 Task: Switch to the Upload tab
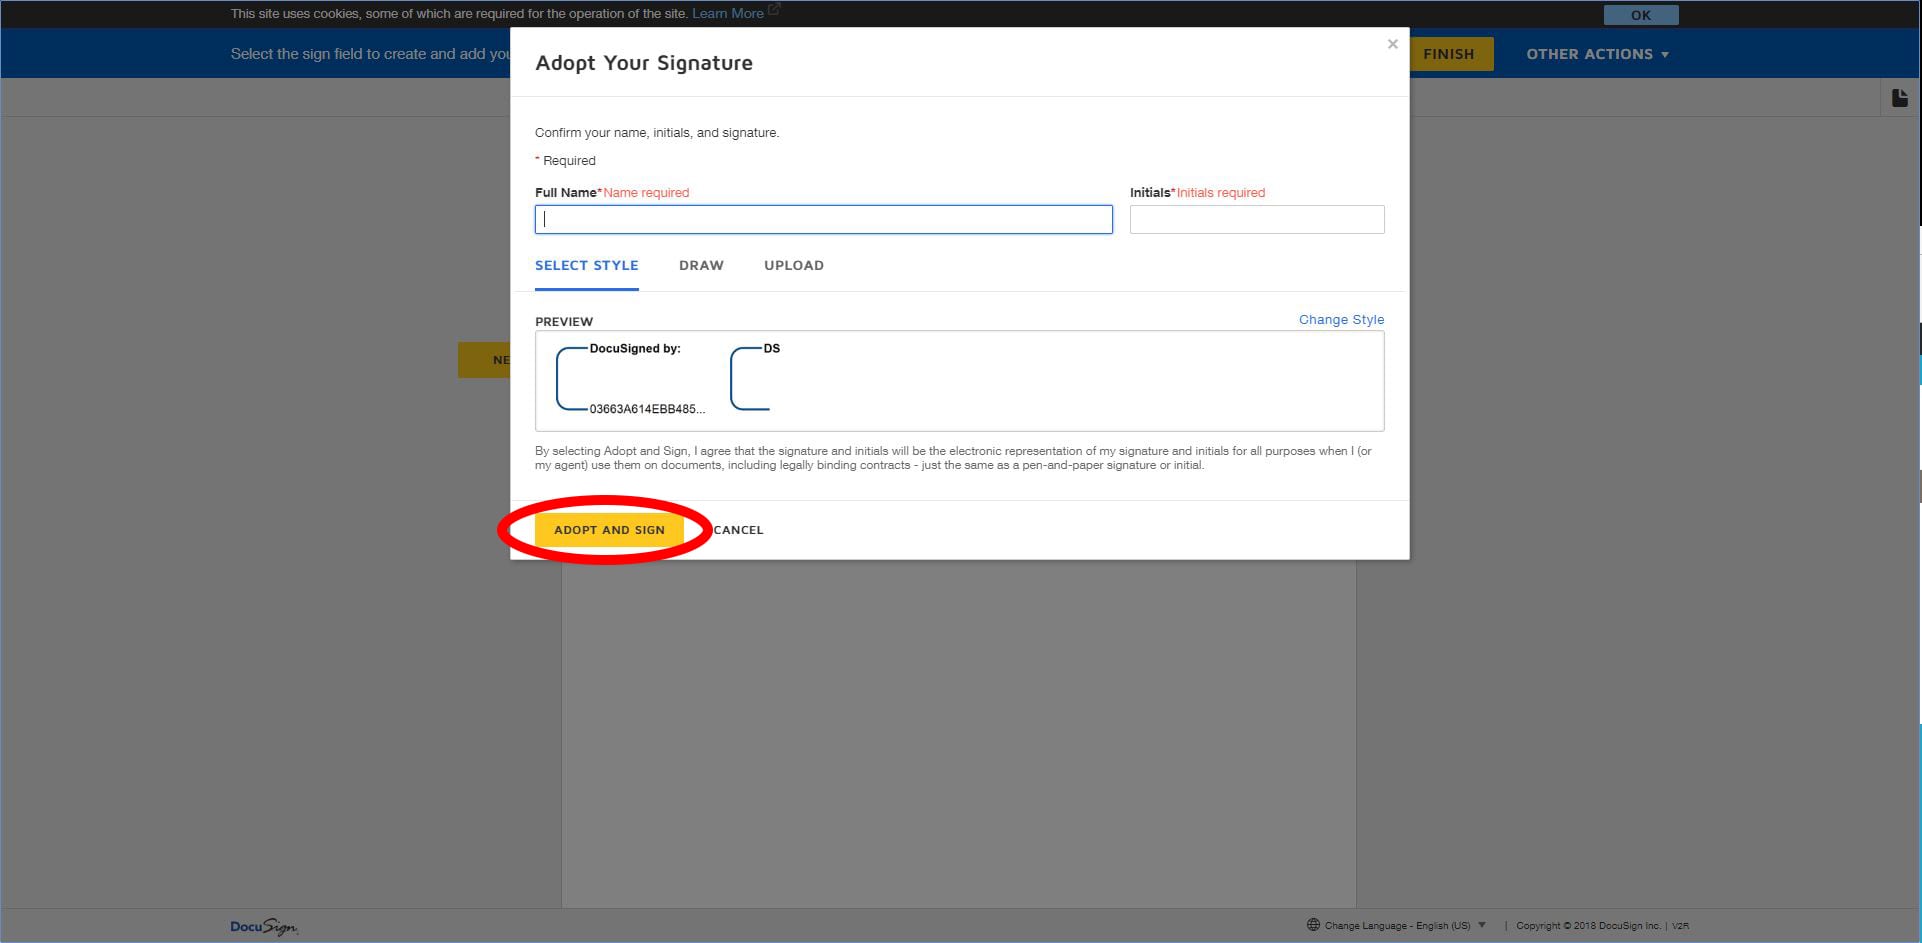tap(794, 265)
